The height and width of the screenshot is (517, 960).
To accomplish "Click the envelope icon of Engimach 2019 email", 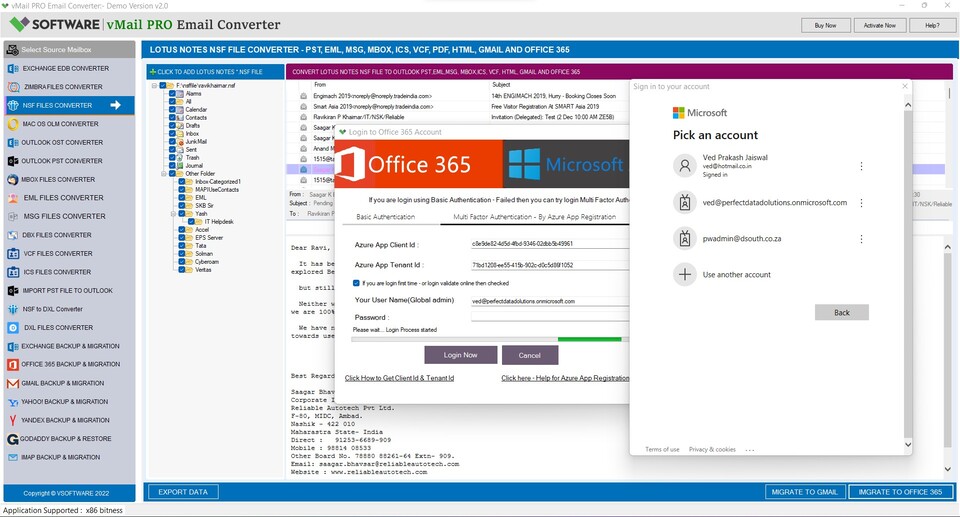I will point(303,96).
